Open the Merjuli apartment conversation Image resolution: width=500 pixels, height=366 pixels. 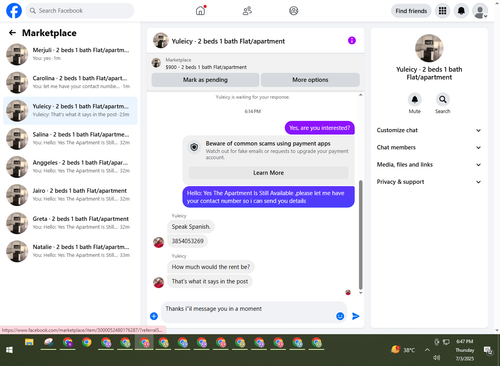pos(70,54)
